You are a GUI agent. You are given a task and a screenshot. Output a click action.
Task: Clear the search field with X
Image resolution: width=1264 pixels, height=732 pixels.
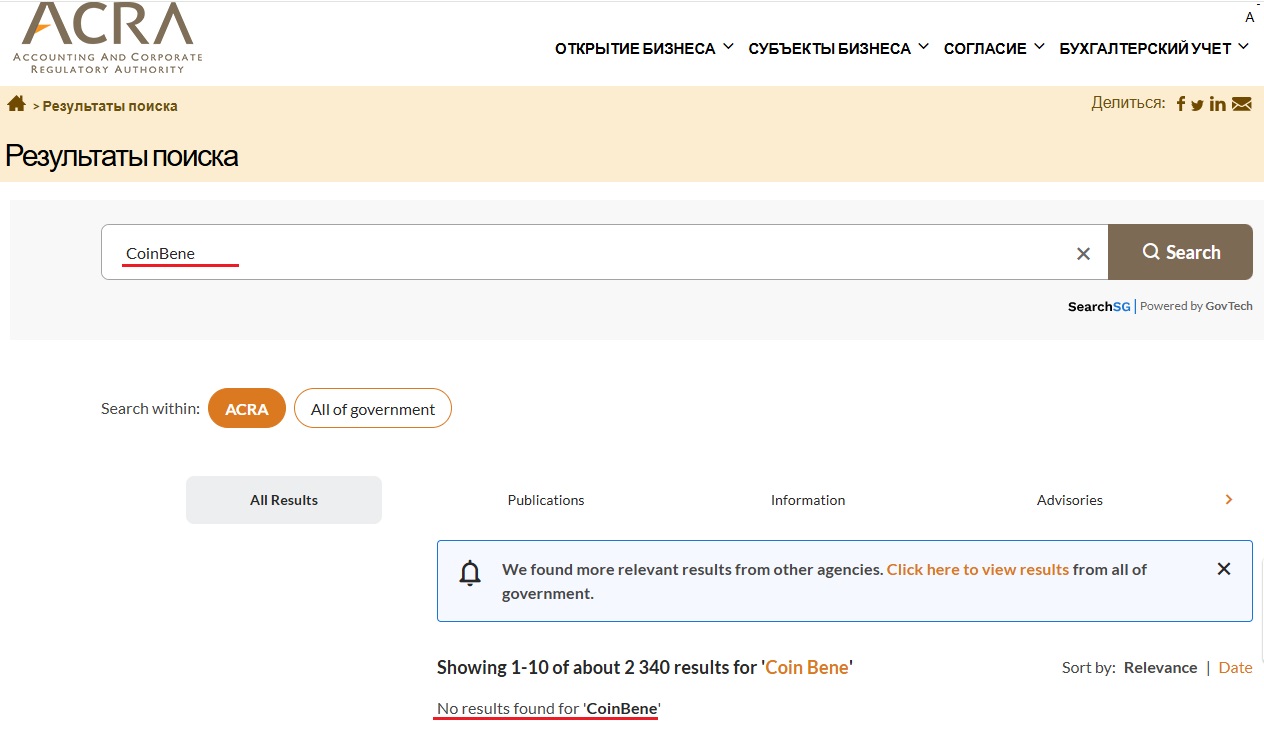tap(1083, 253)
